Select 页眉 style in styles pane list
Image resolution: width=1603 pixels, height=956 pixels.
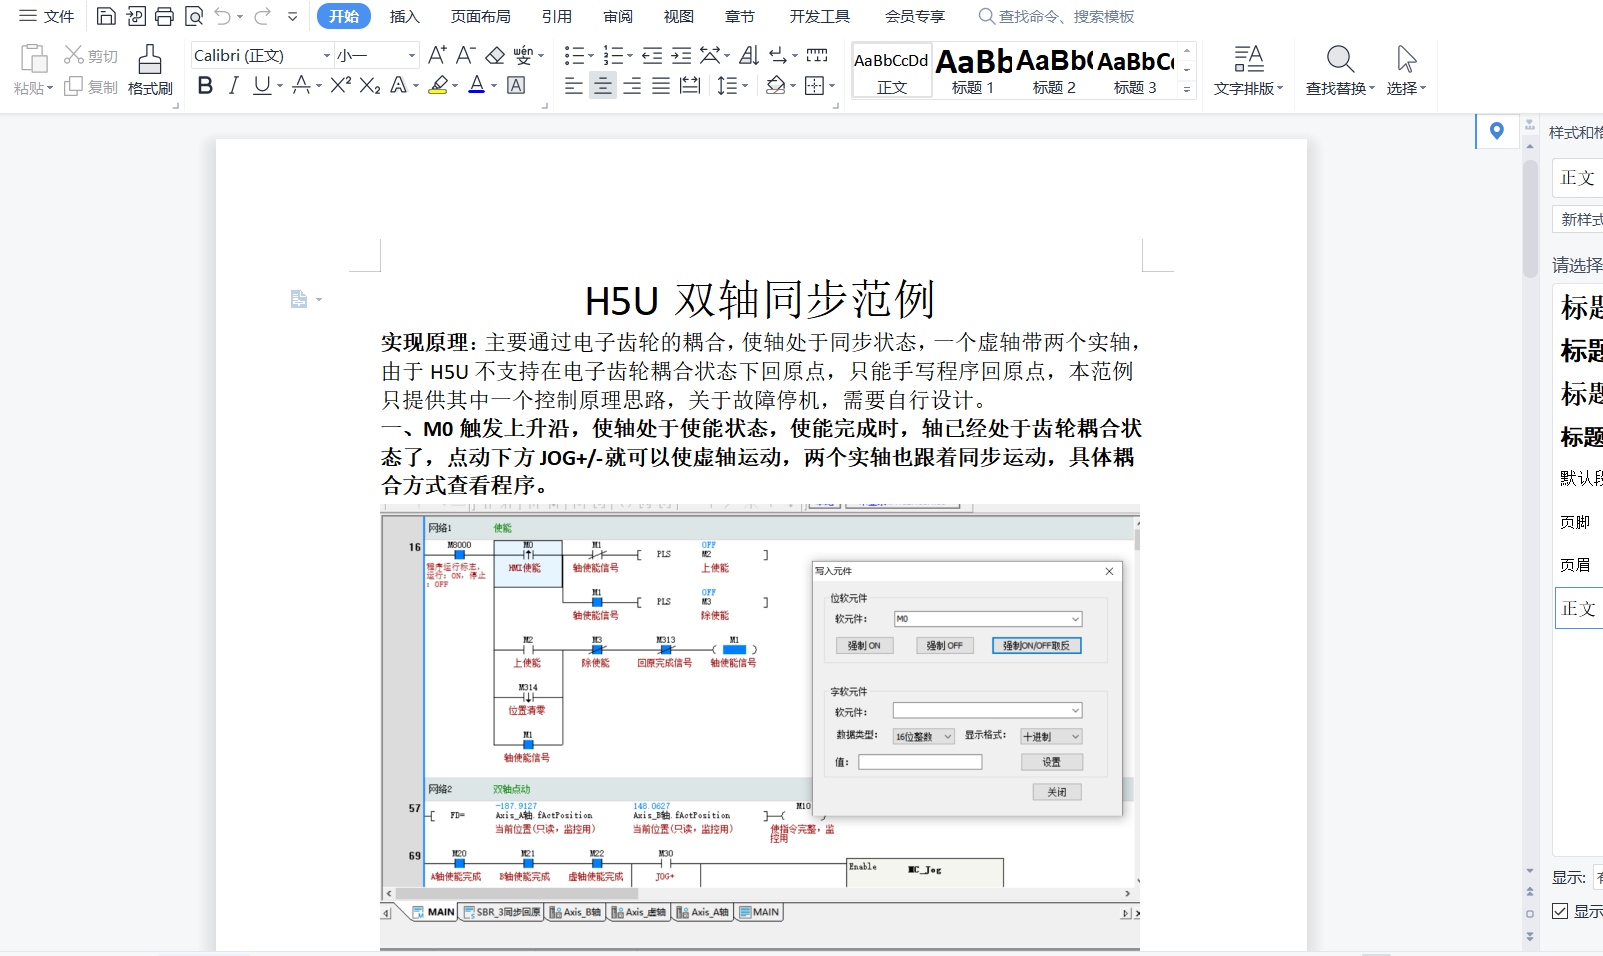pyautogui.click(x=1575, y=565)
